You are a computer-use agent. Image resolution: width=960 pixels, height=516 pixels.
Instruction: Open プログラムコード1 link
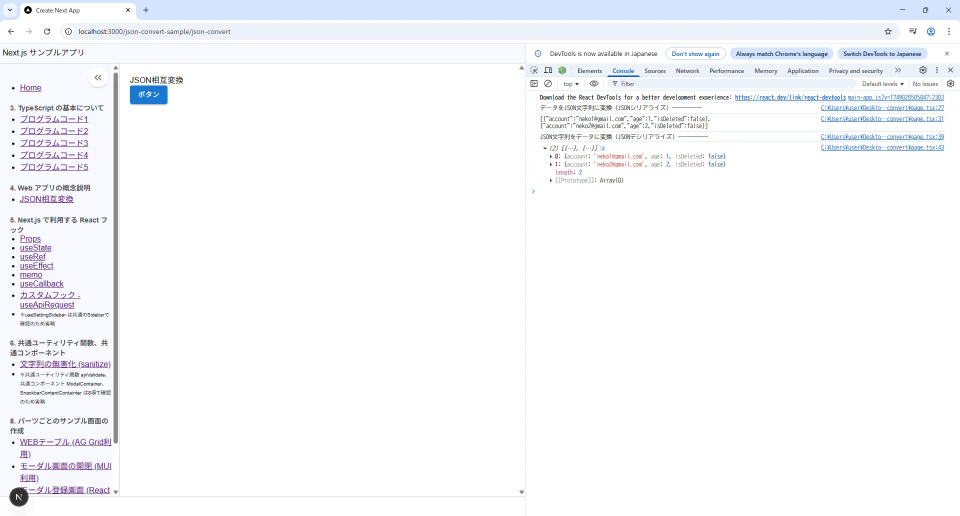[54, 119]
